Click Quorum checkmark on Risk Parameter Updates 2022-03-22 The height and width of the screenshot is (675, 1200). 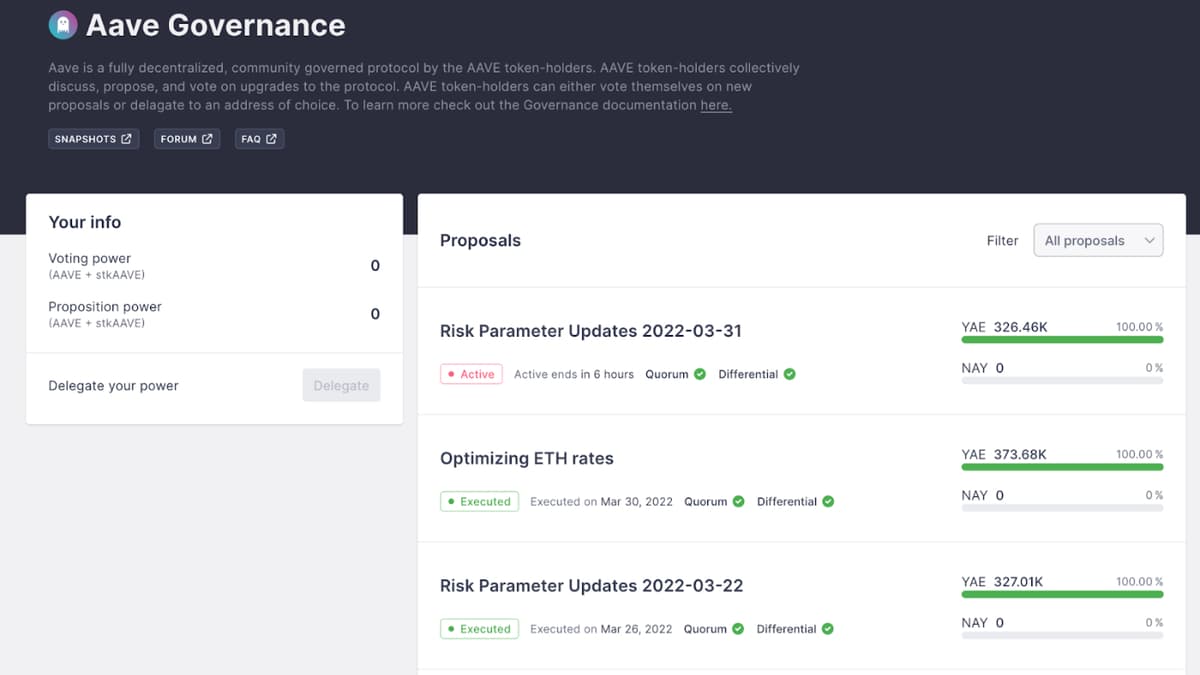point(738,629)
